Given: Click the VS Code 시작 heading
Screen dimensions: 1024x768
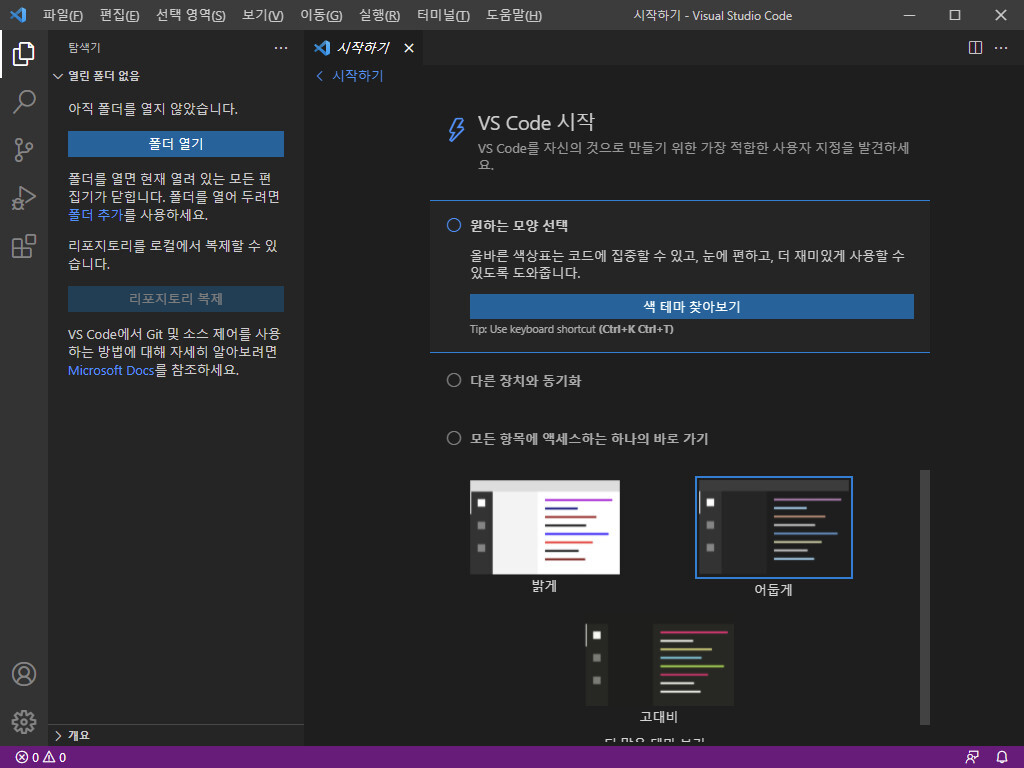Looking at the screenshot, I should point(536,122).
